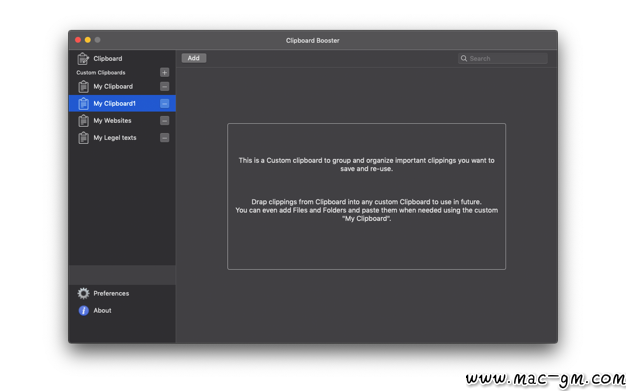Viewport: 626px width, 391px height.
Task: Select the My Legel texts entry
Action: [x=122, y=138]
